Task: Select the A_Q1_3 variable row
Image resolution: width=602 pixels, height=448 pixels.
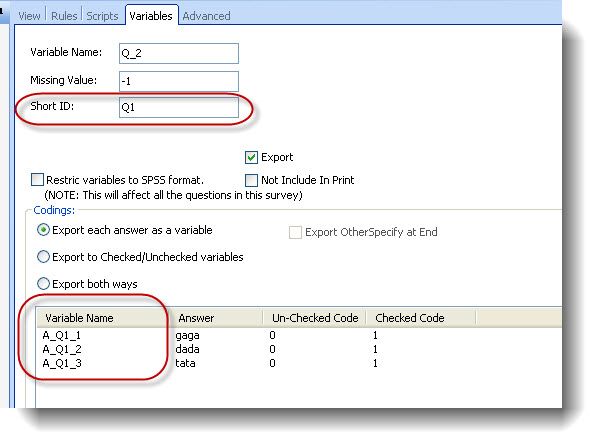Action: click(x=62, y=363)
